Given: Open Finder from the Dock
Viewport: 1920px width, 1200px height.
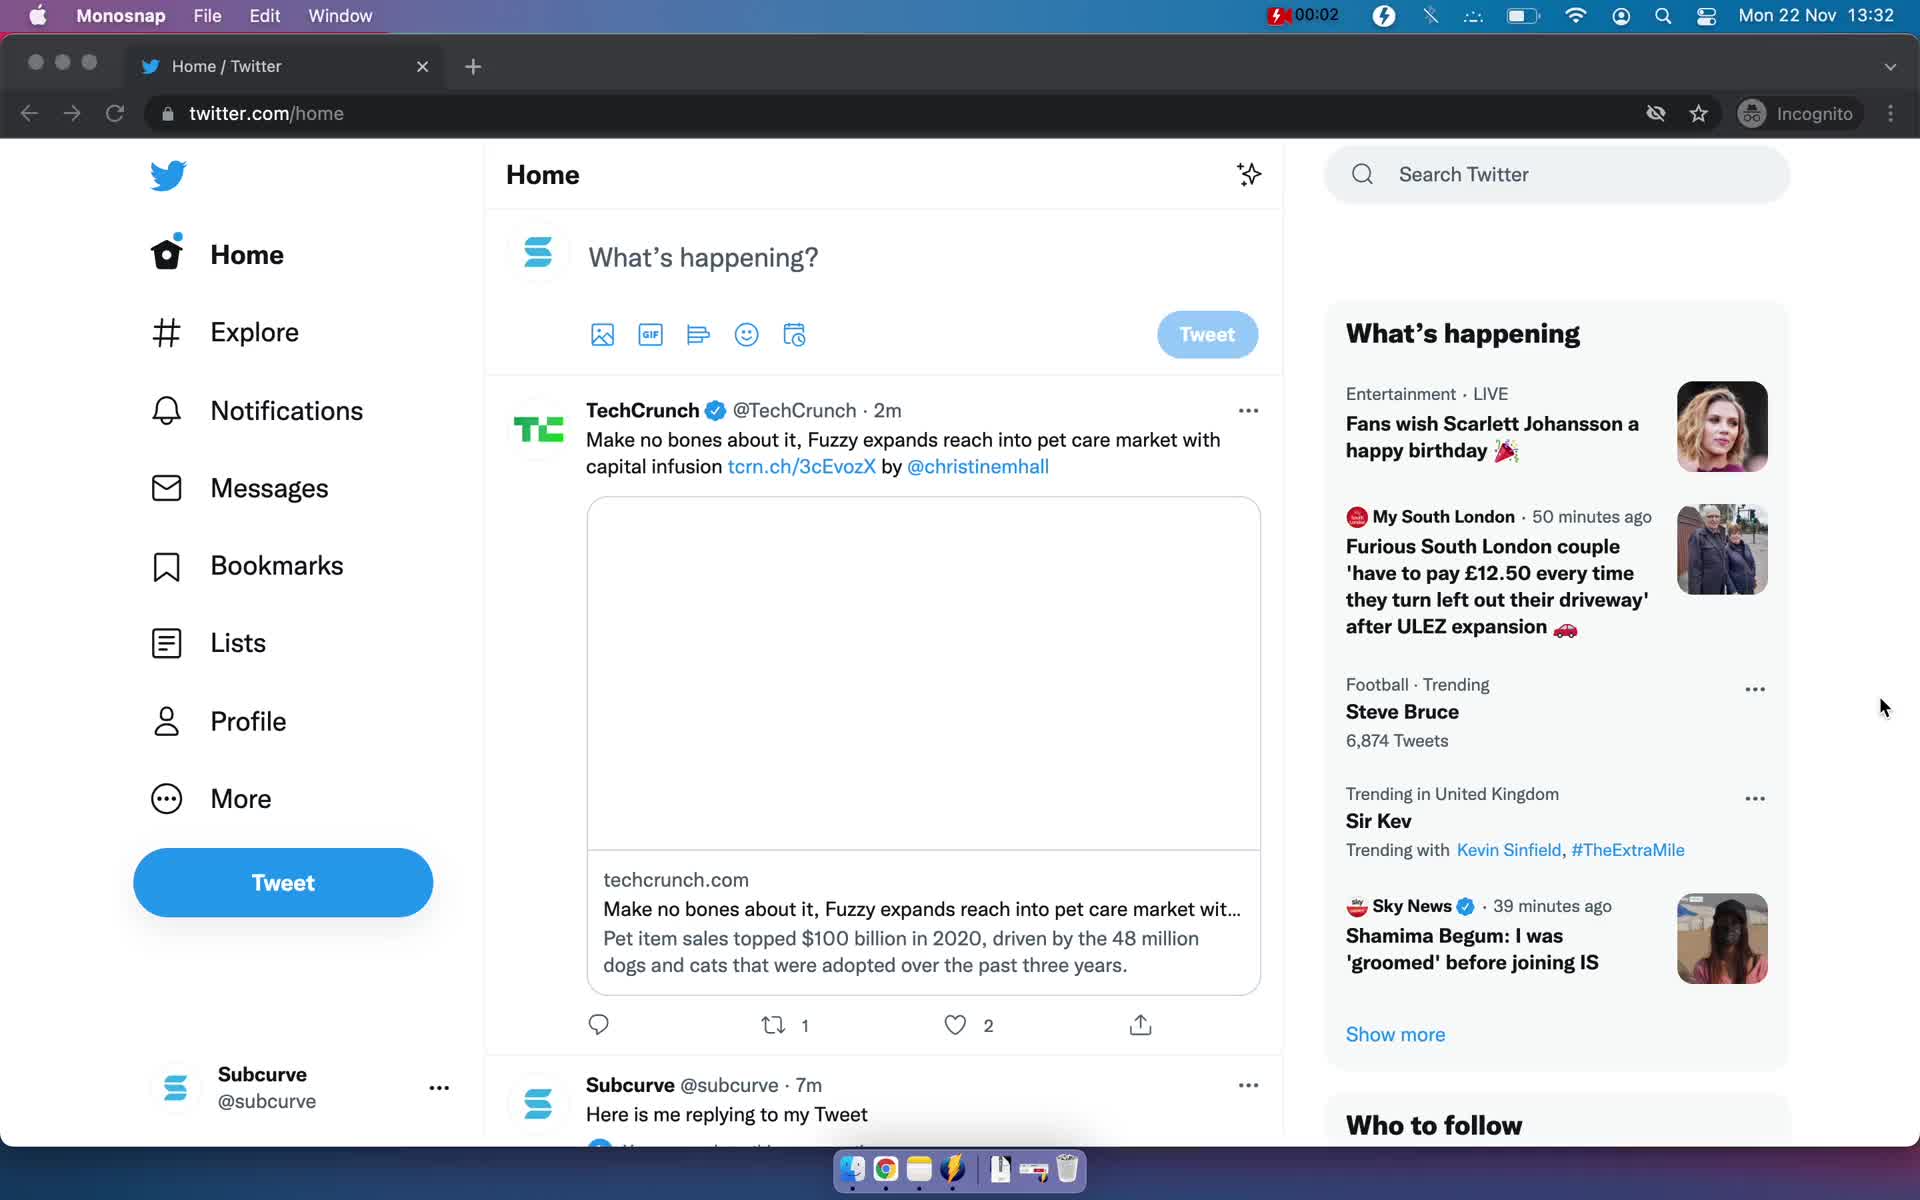Looking at the screenshot, I should tap(852, 1168).
